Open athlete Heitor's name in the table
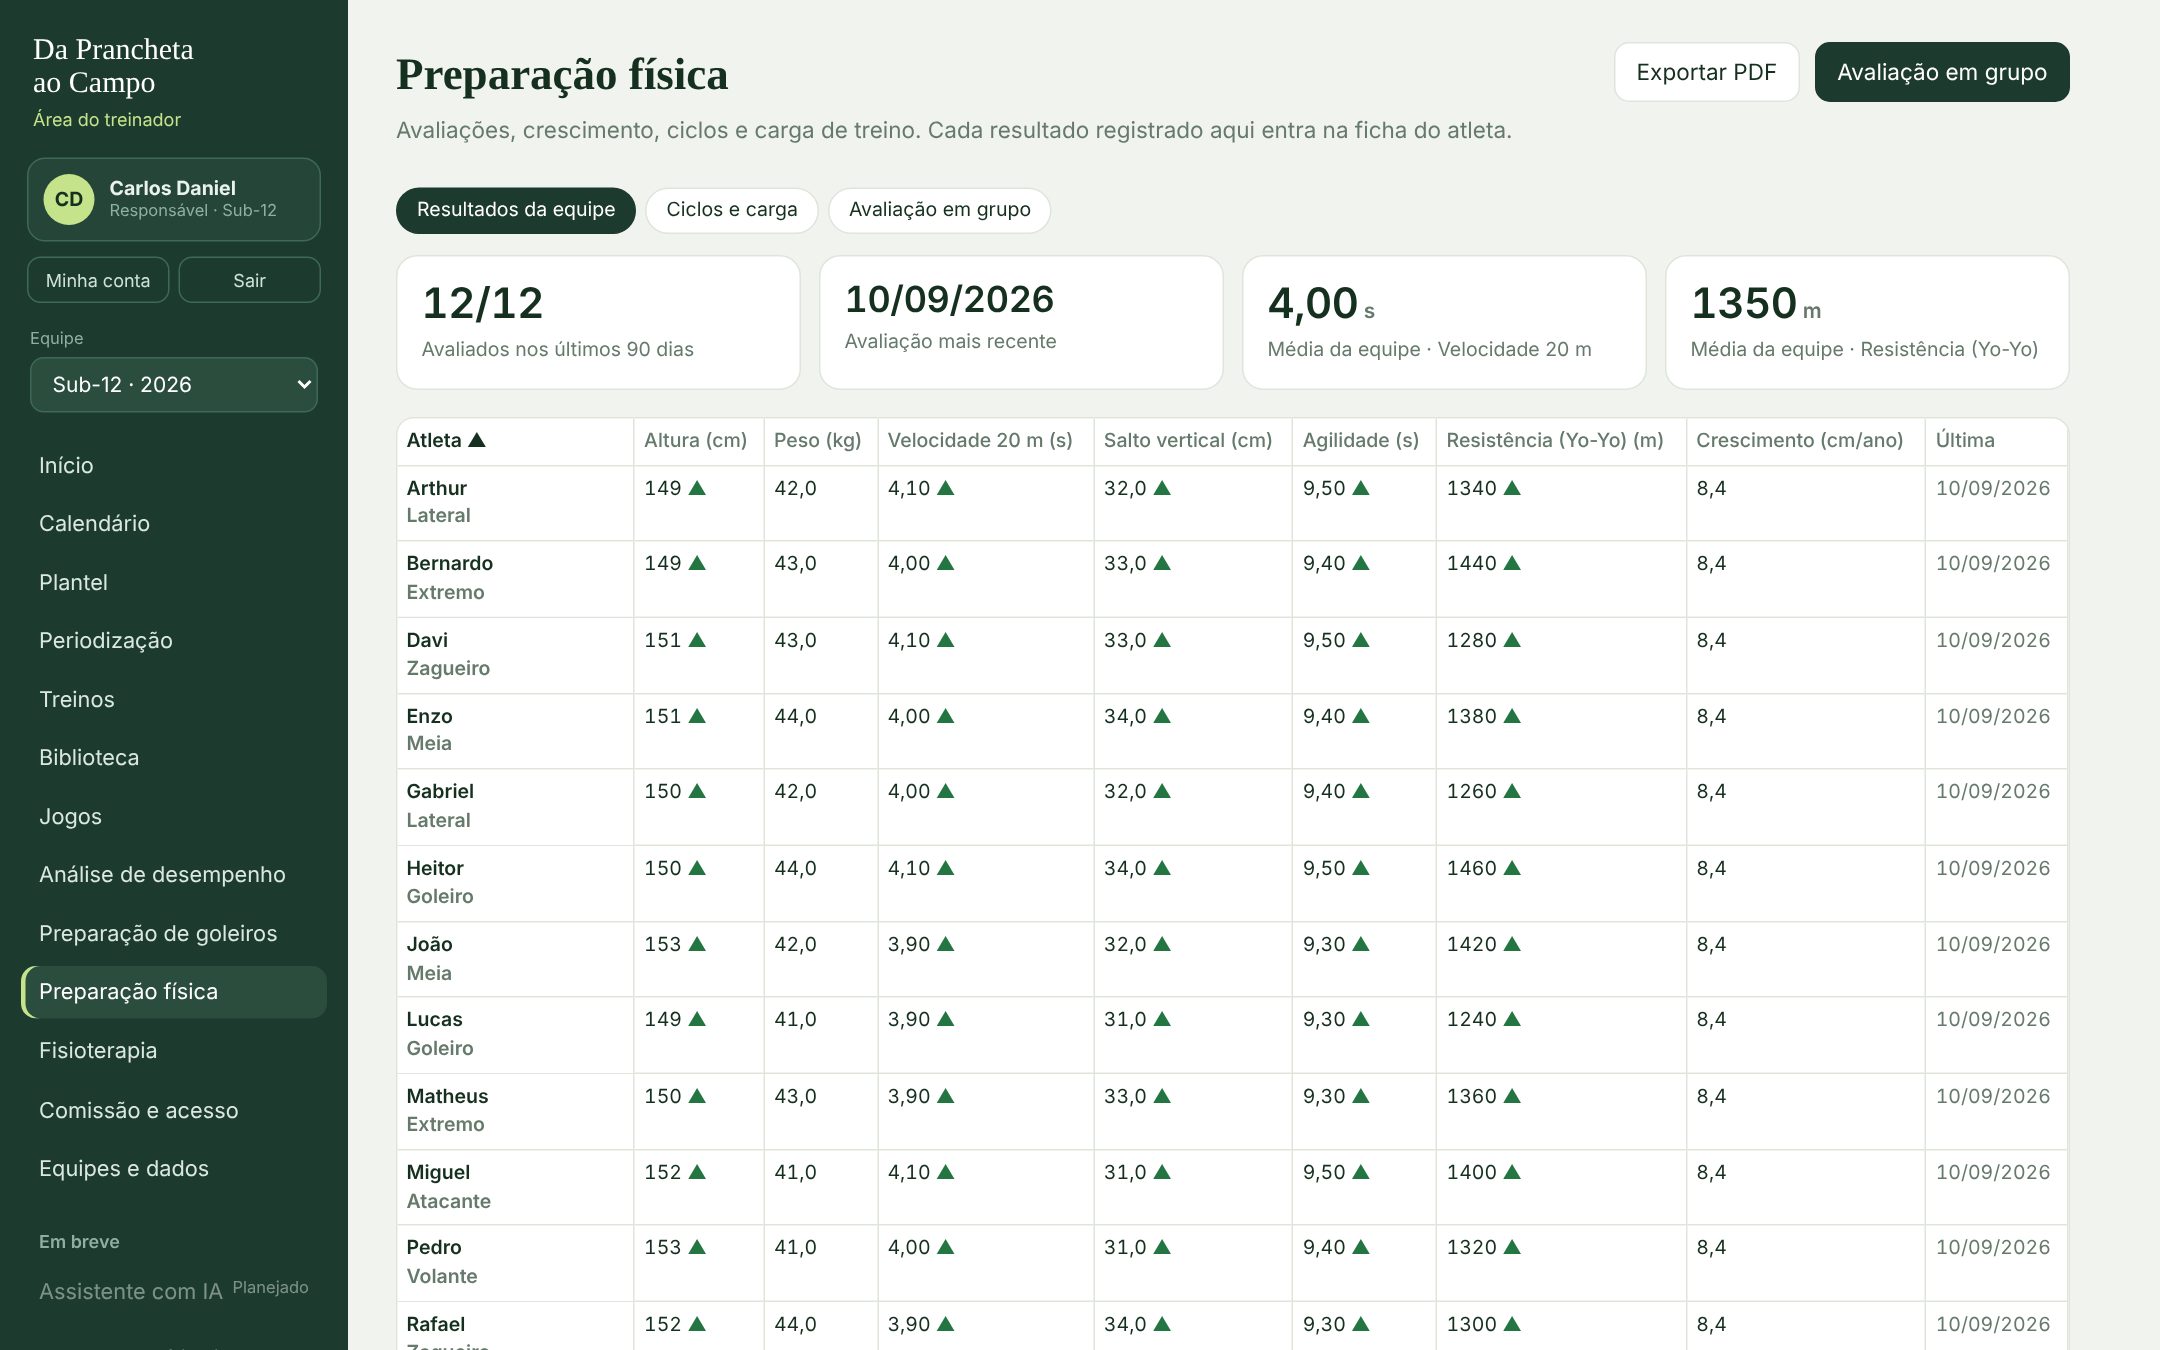 pos(435,868)
